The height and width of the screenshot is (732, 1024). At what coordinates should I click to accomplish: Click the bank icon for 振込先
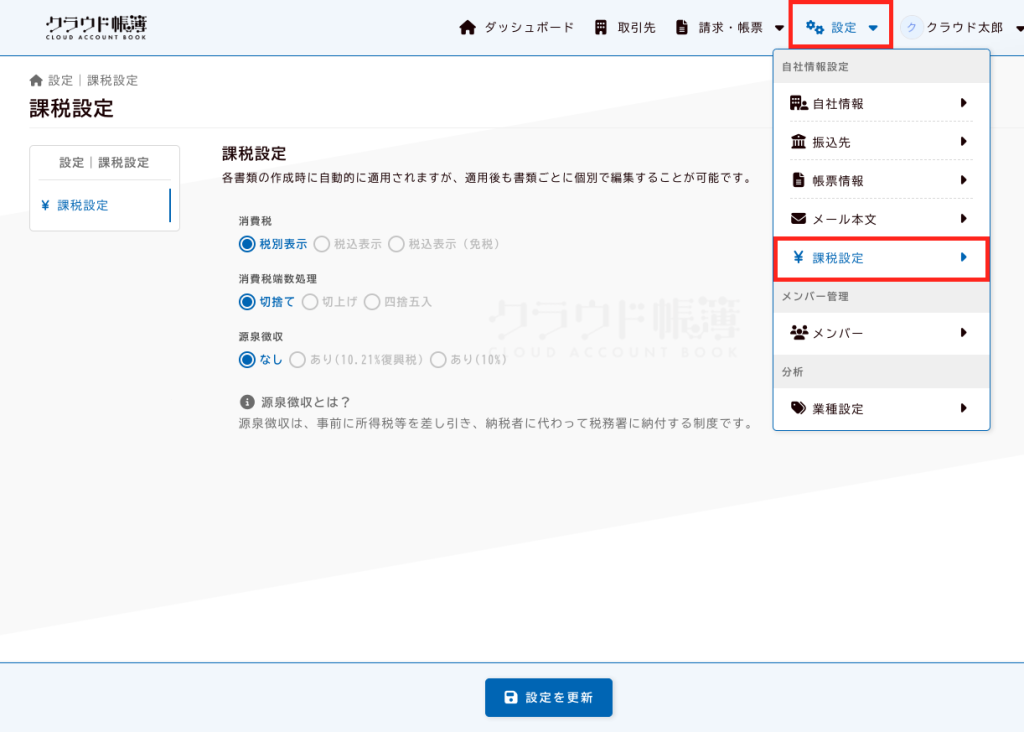point(798,142)
